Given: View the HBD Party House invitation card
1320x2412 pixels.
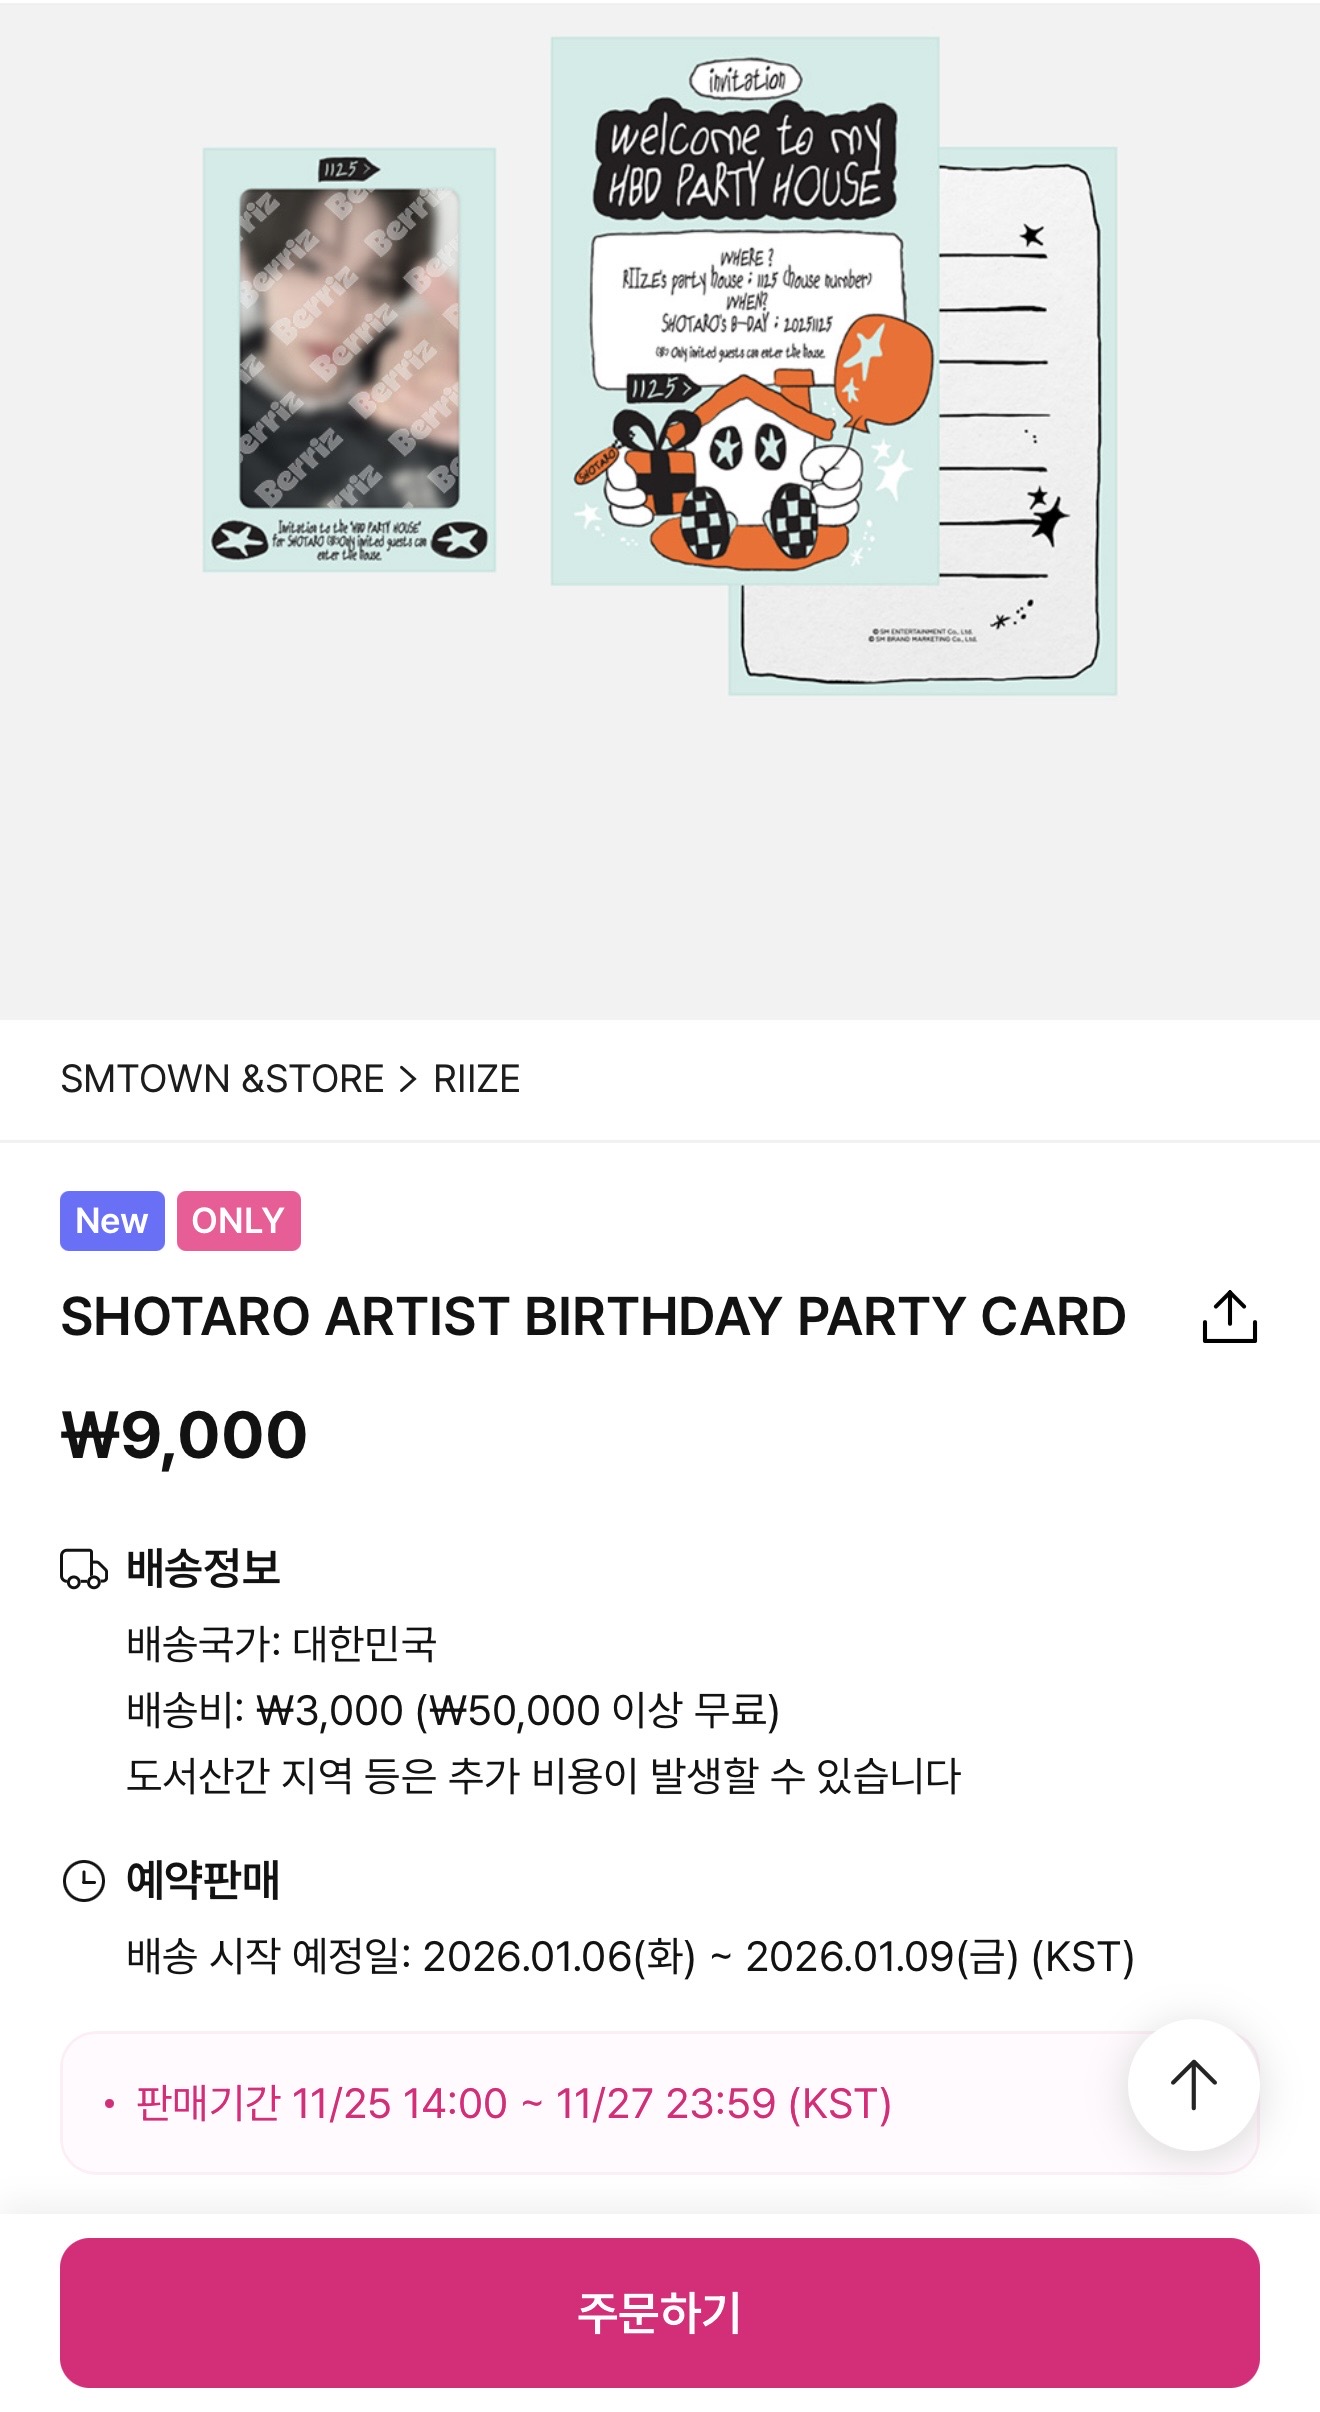Looking at the screenshot, I should coord(744,310).
